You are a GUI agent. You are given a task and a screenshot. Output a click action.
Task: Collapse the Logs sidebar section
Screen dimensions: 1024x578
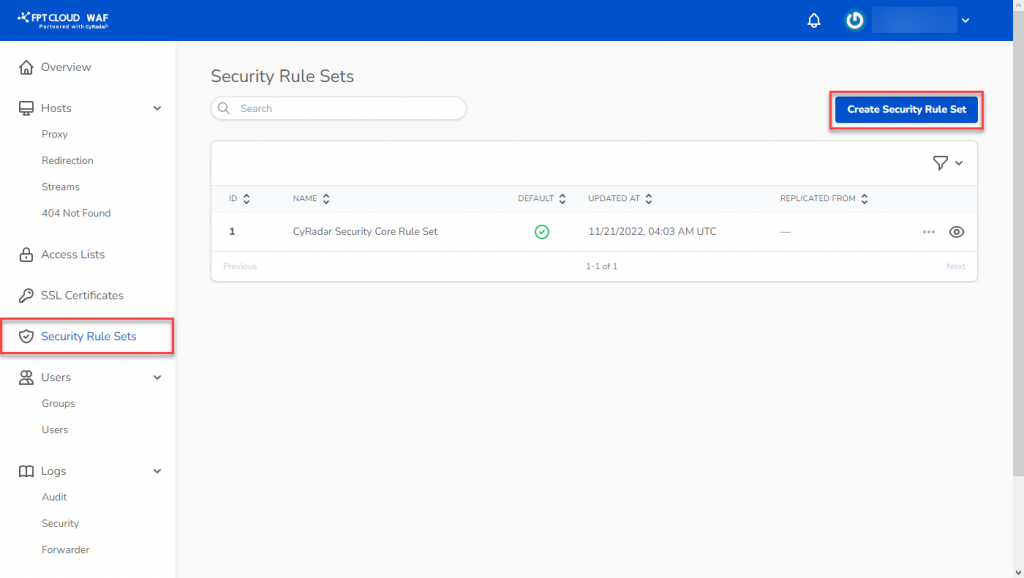click(157, 471)
